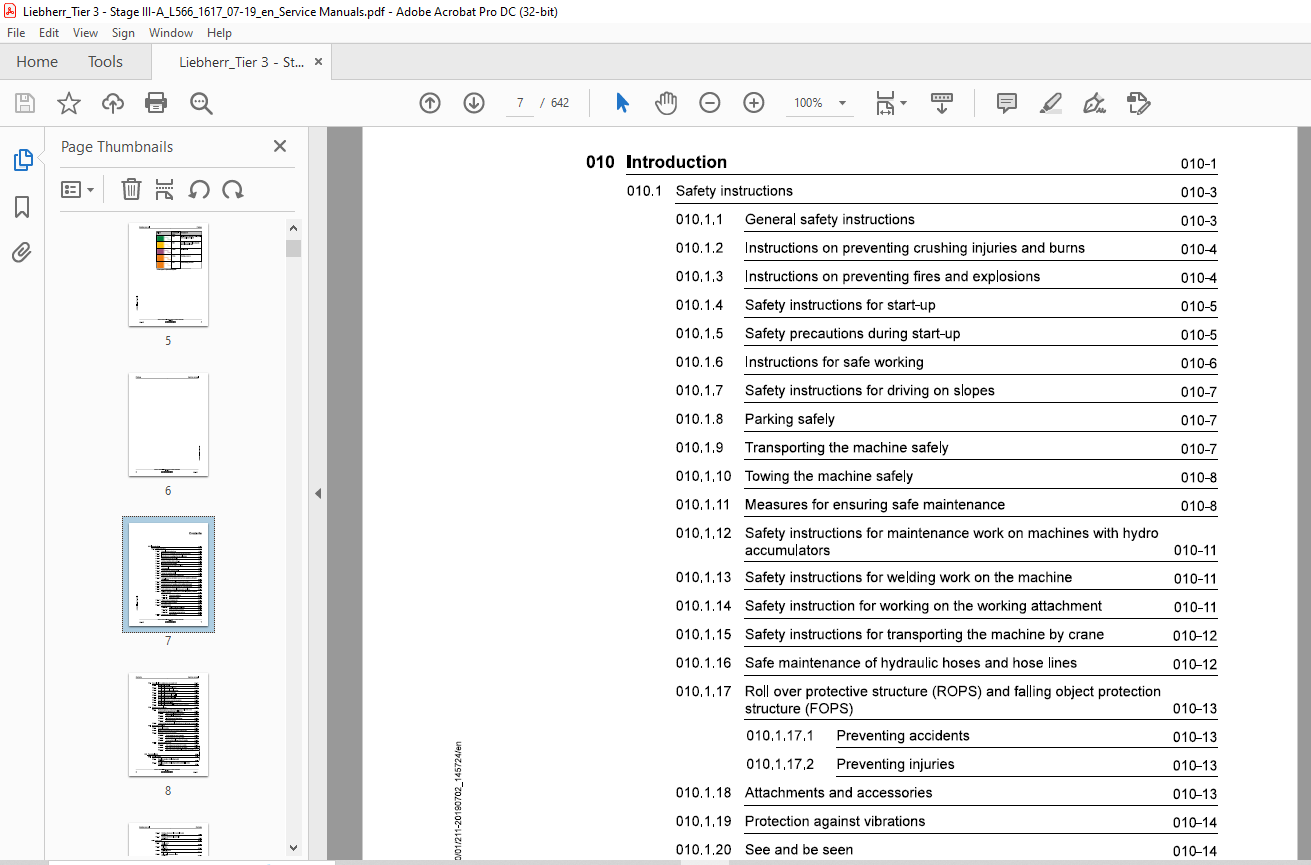Select the Liebherr_Tier 3 document tab
The image size is (1311, 865).
click(x=241, y=62)
